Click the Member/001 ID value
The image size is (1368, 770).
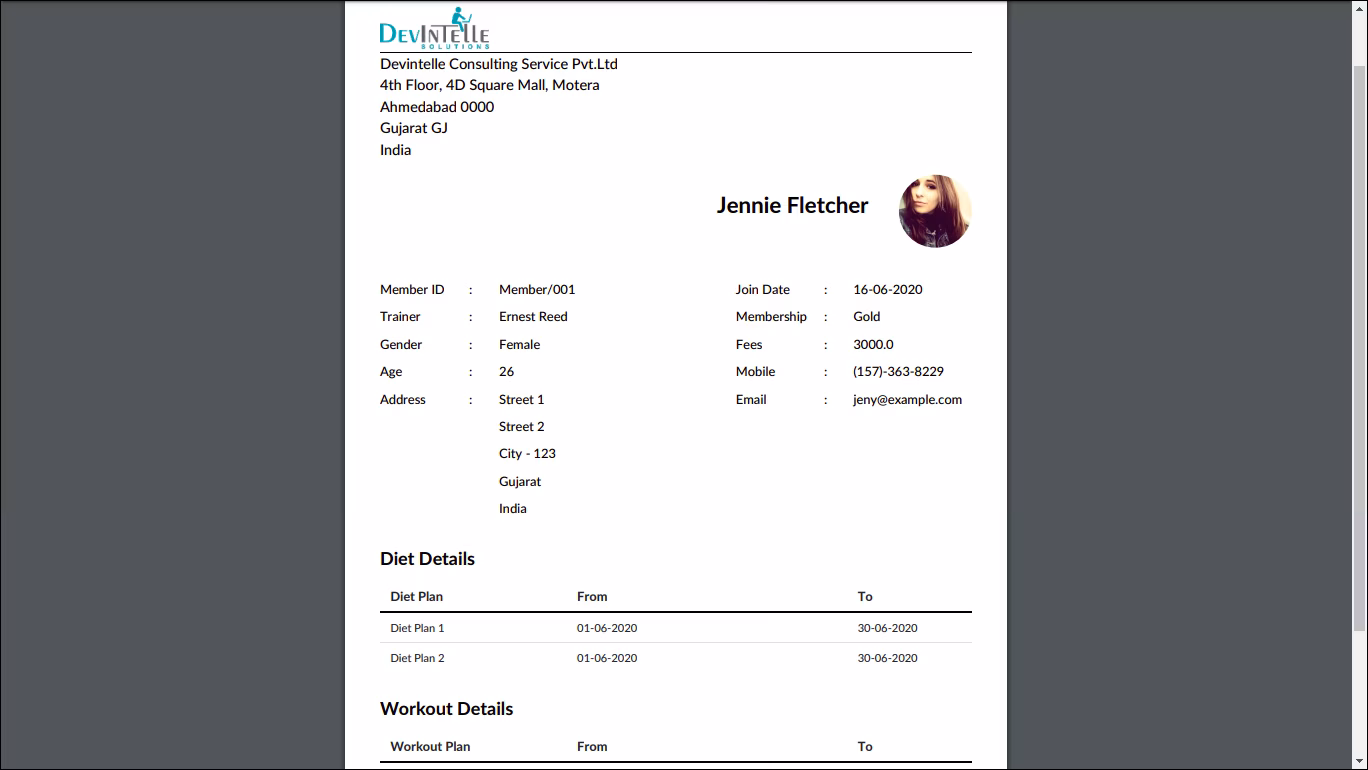(x=537, y=289)
